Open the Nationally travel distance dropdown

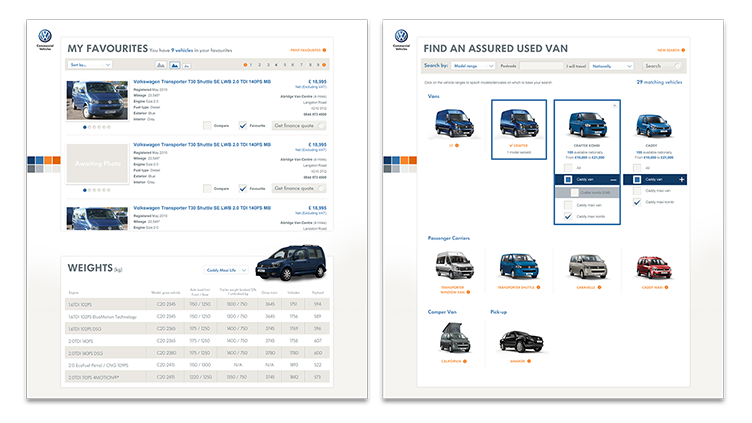(611, 66)
